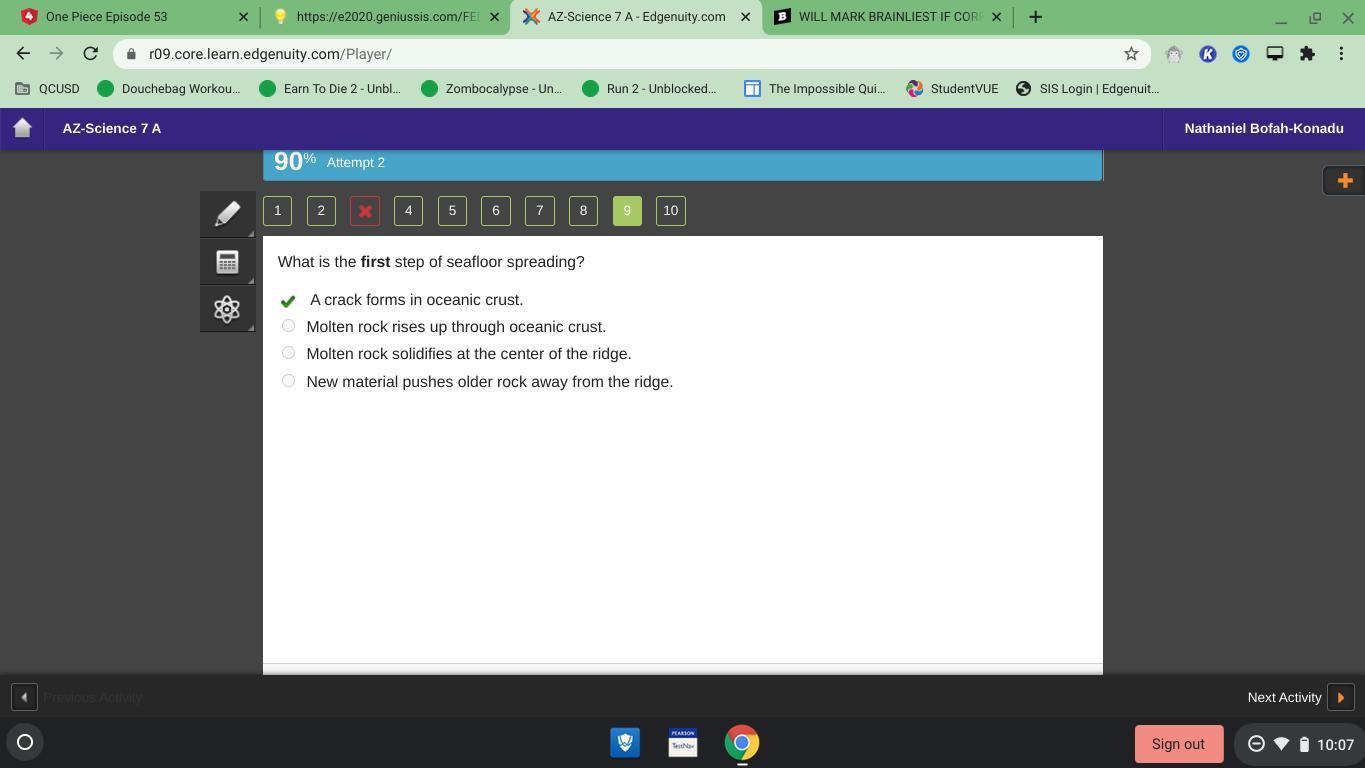Open the calculator tool

click(x=227, y=262)
